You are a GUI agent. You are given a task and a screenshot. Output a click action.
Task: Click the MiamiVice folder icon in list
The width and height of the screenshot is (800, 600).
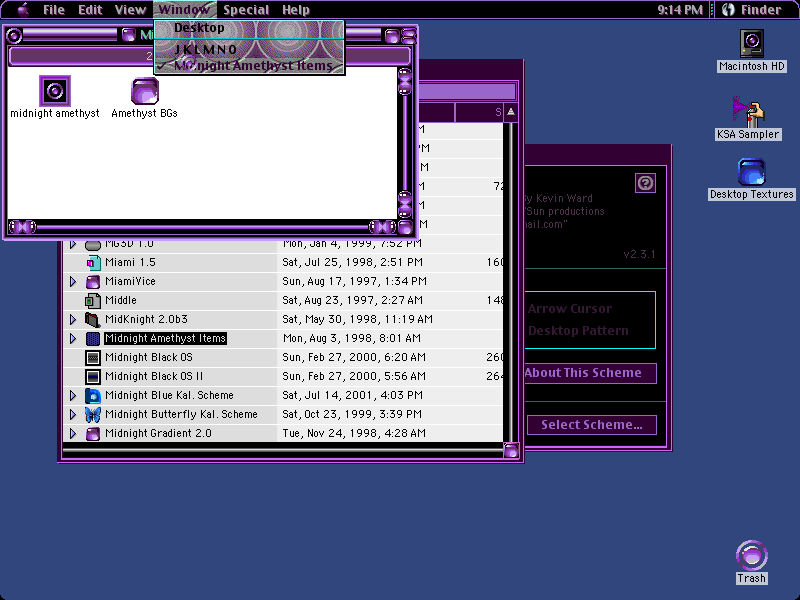93,281
